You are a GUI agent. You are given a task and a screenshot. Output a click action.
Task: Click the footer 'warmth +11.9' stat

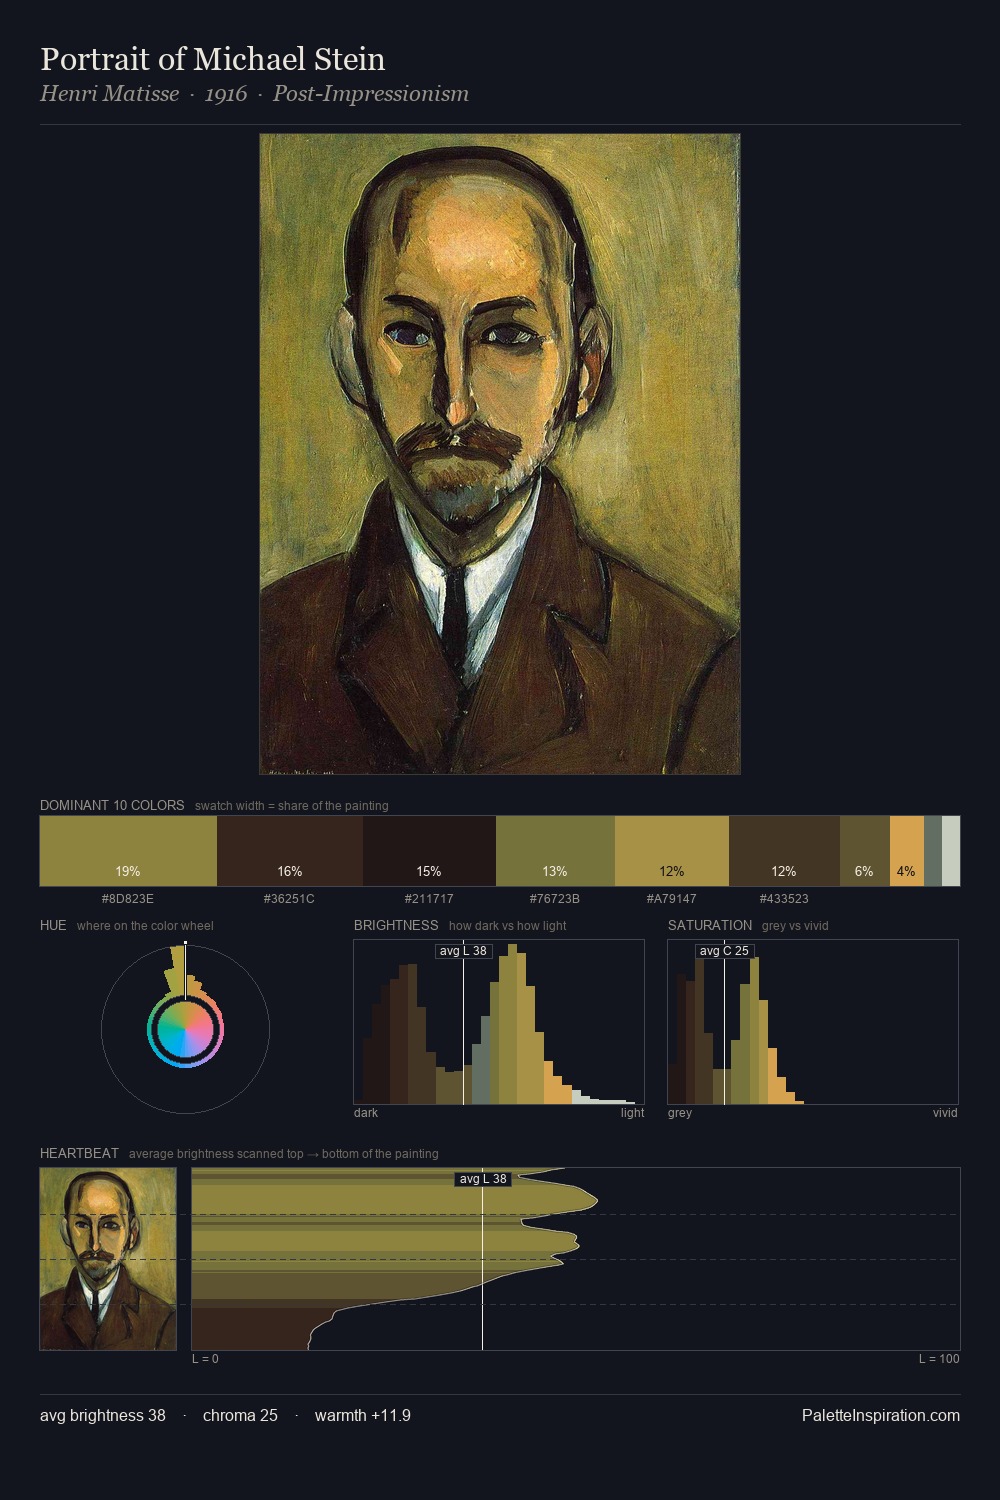point(363,1415)
